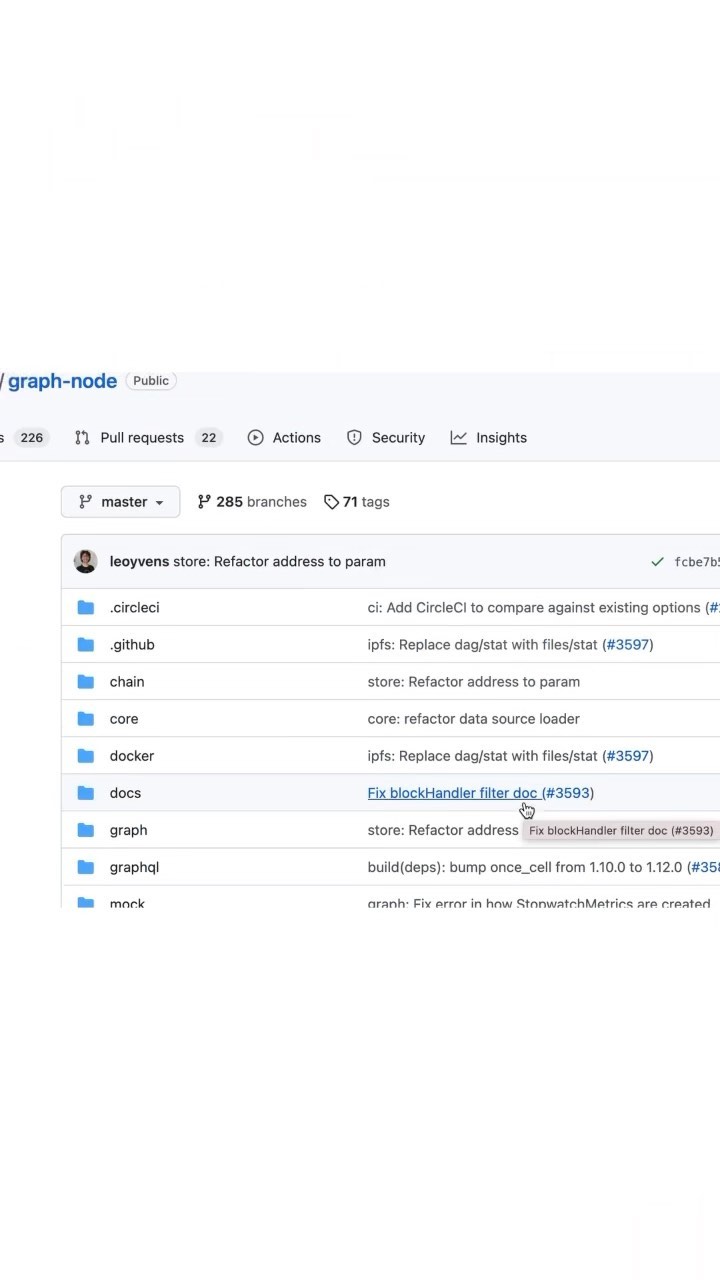The width and height of the screenshot is (720, 1280).
Task: Click the docker folder icon
Action: coord(86,756)
